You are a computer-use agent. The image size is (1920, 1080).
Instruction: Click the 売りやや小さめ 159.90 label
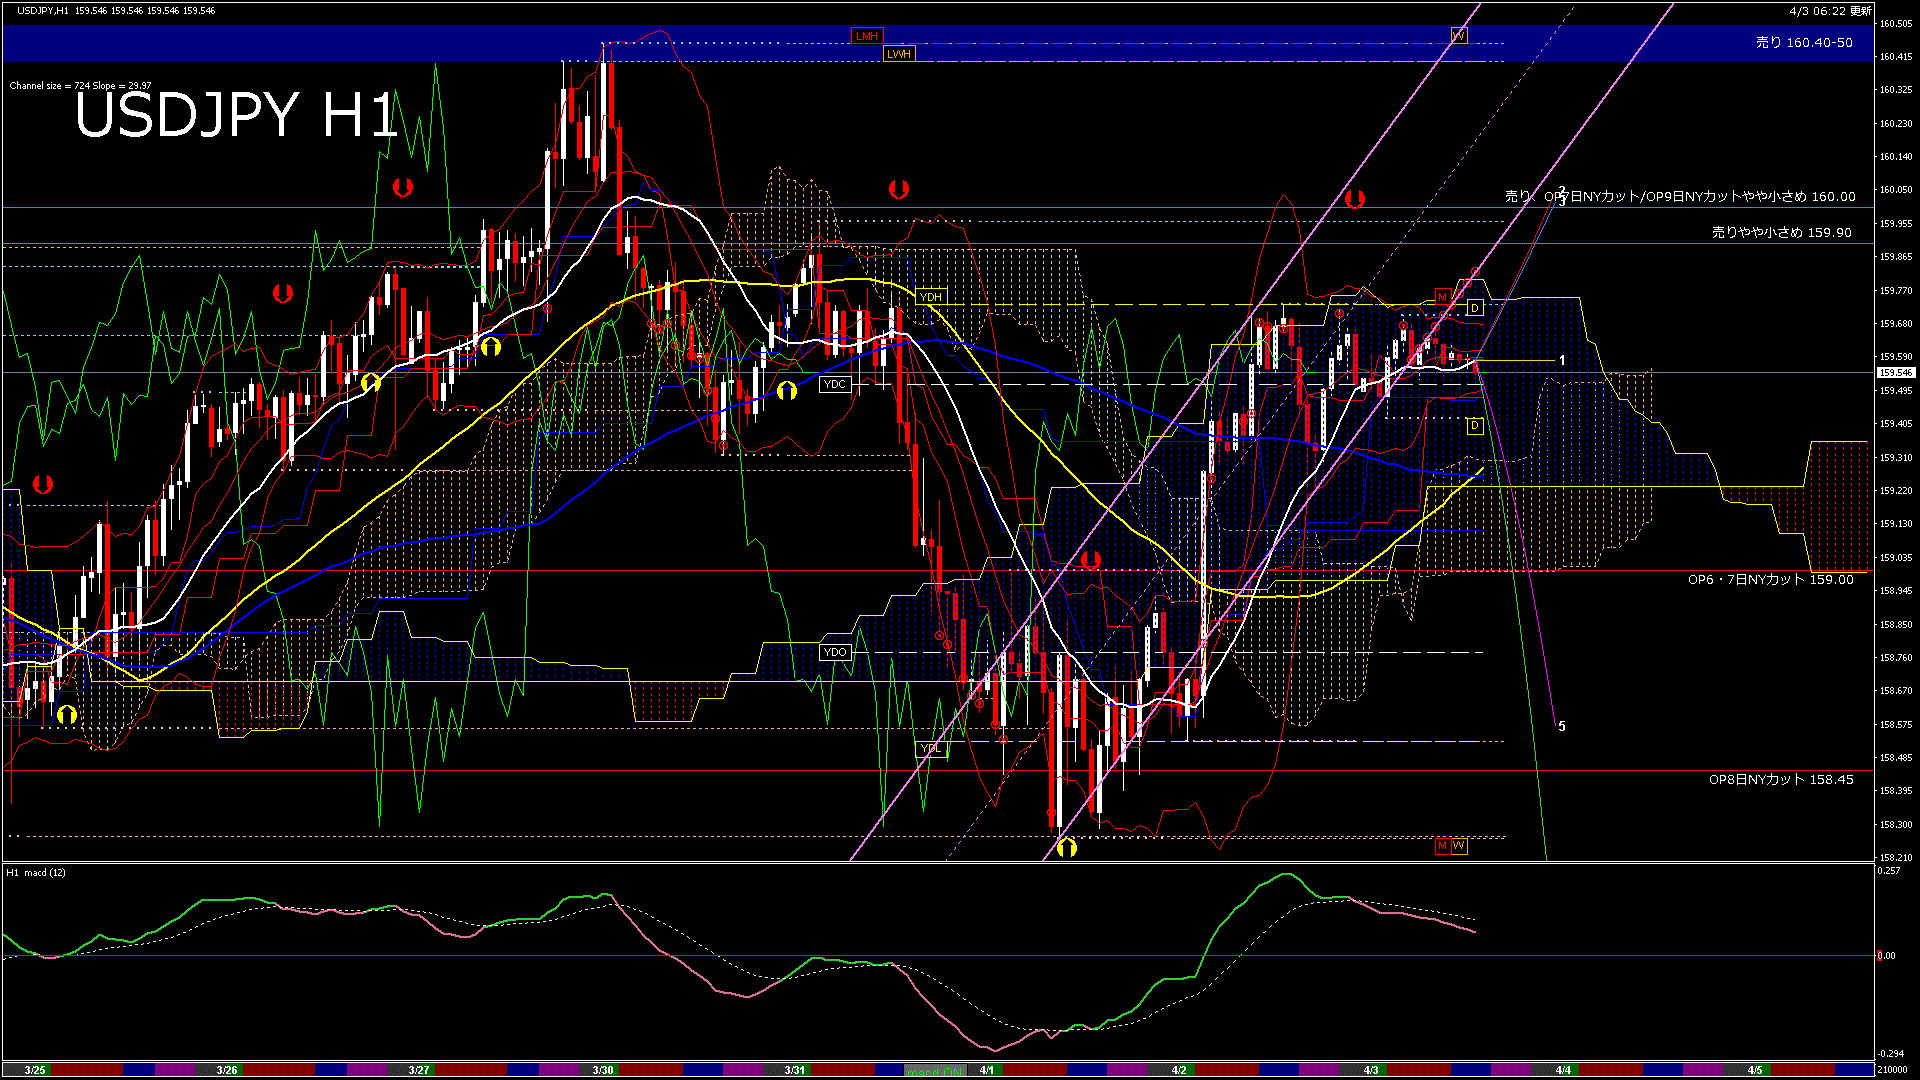(1781, 232)
